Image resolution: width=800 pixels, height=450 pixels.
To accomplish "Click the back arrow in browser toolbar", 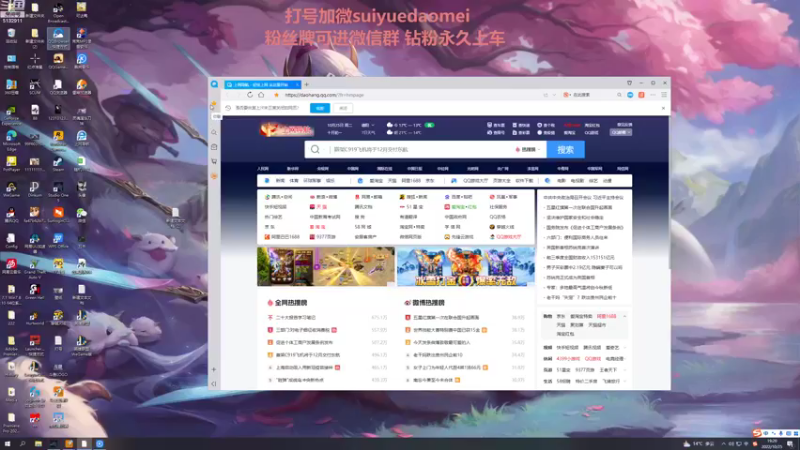I will [228, 95].
